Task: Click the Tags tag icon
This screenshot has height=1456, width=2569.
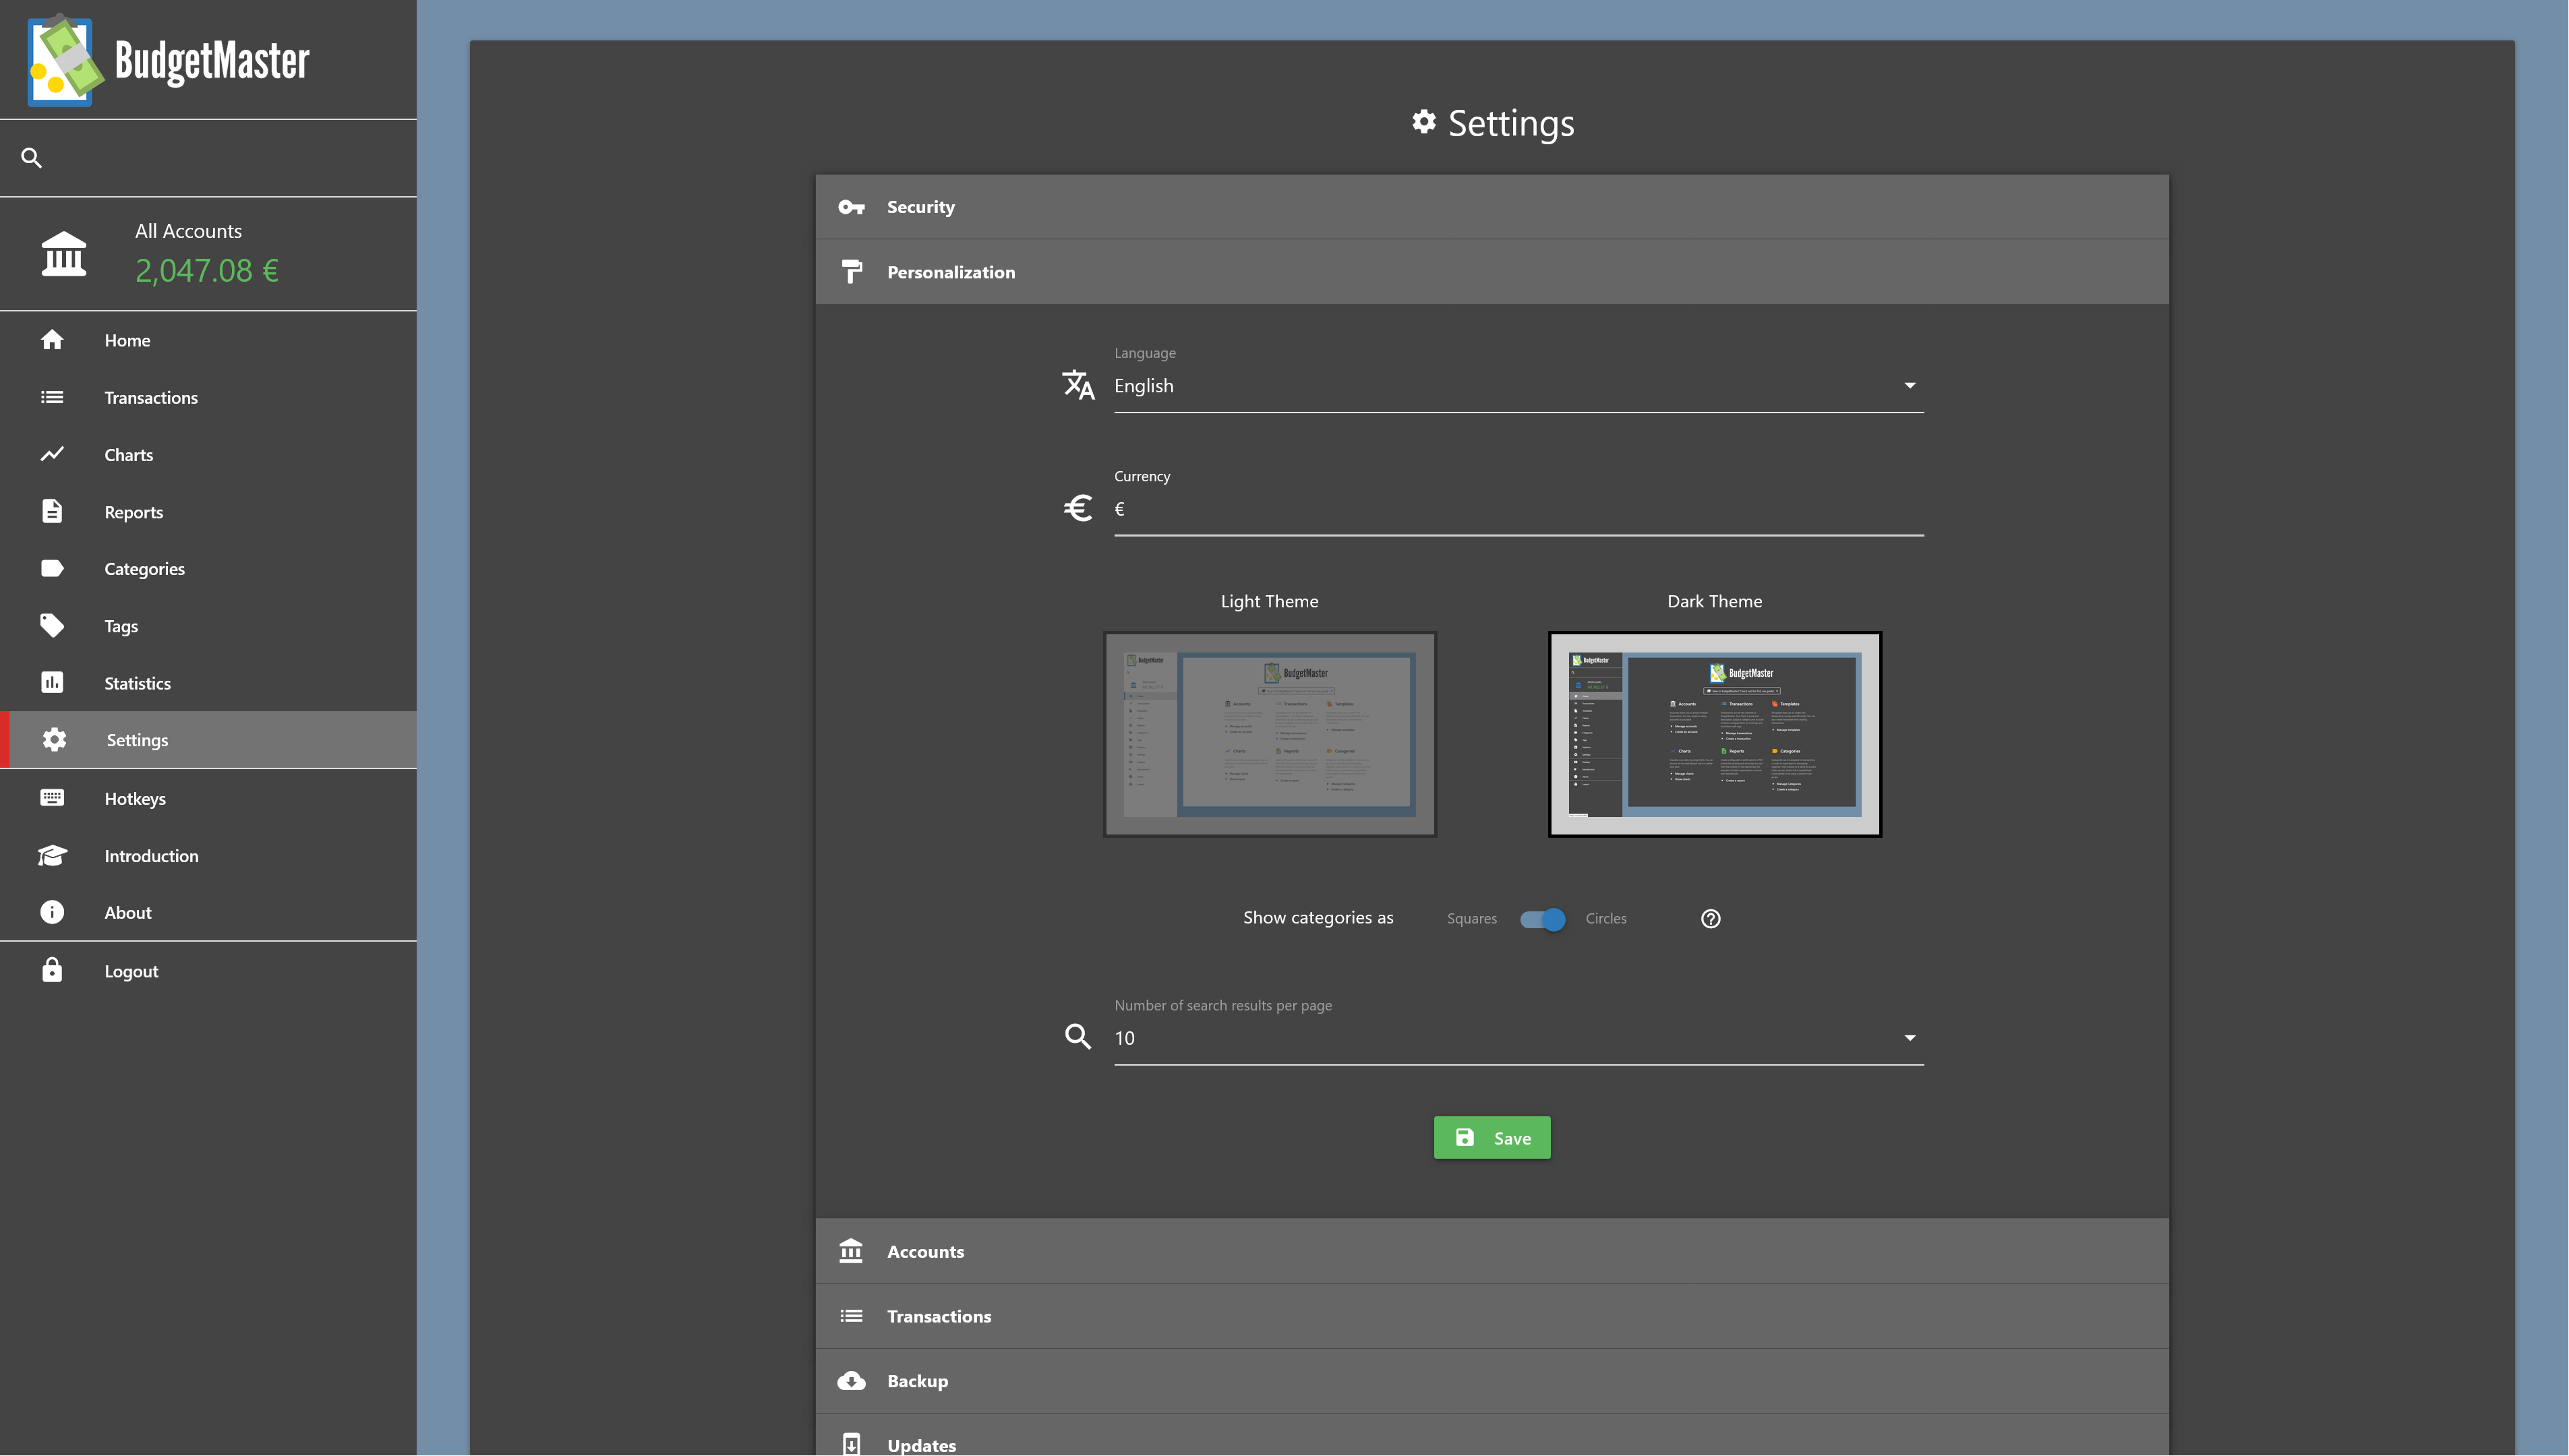Action: pos(52,625)
